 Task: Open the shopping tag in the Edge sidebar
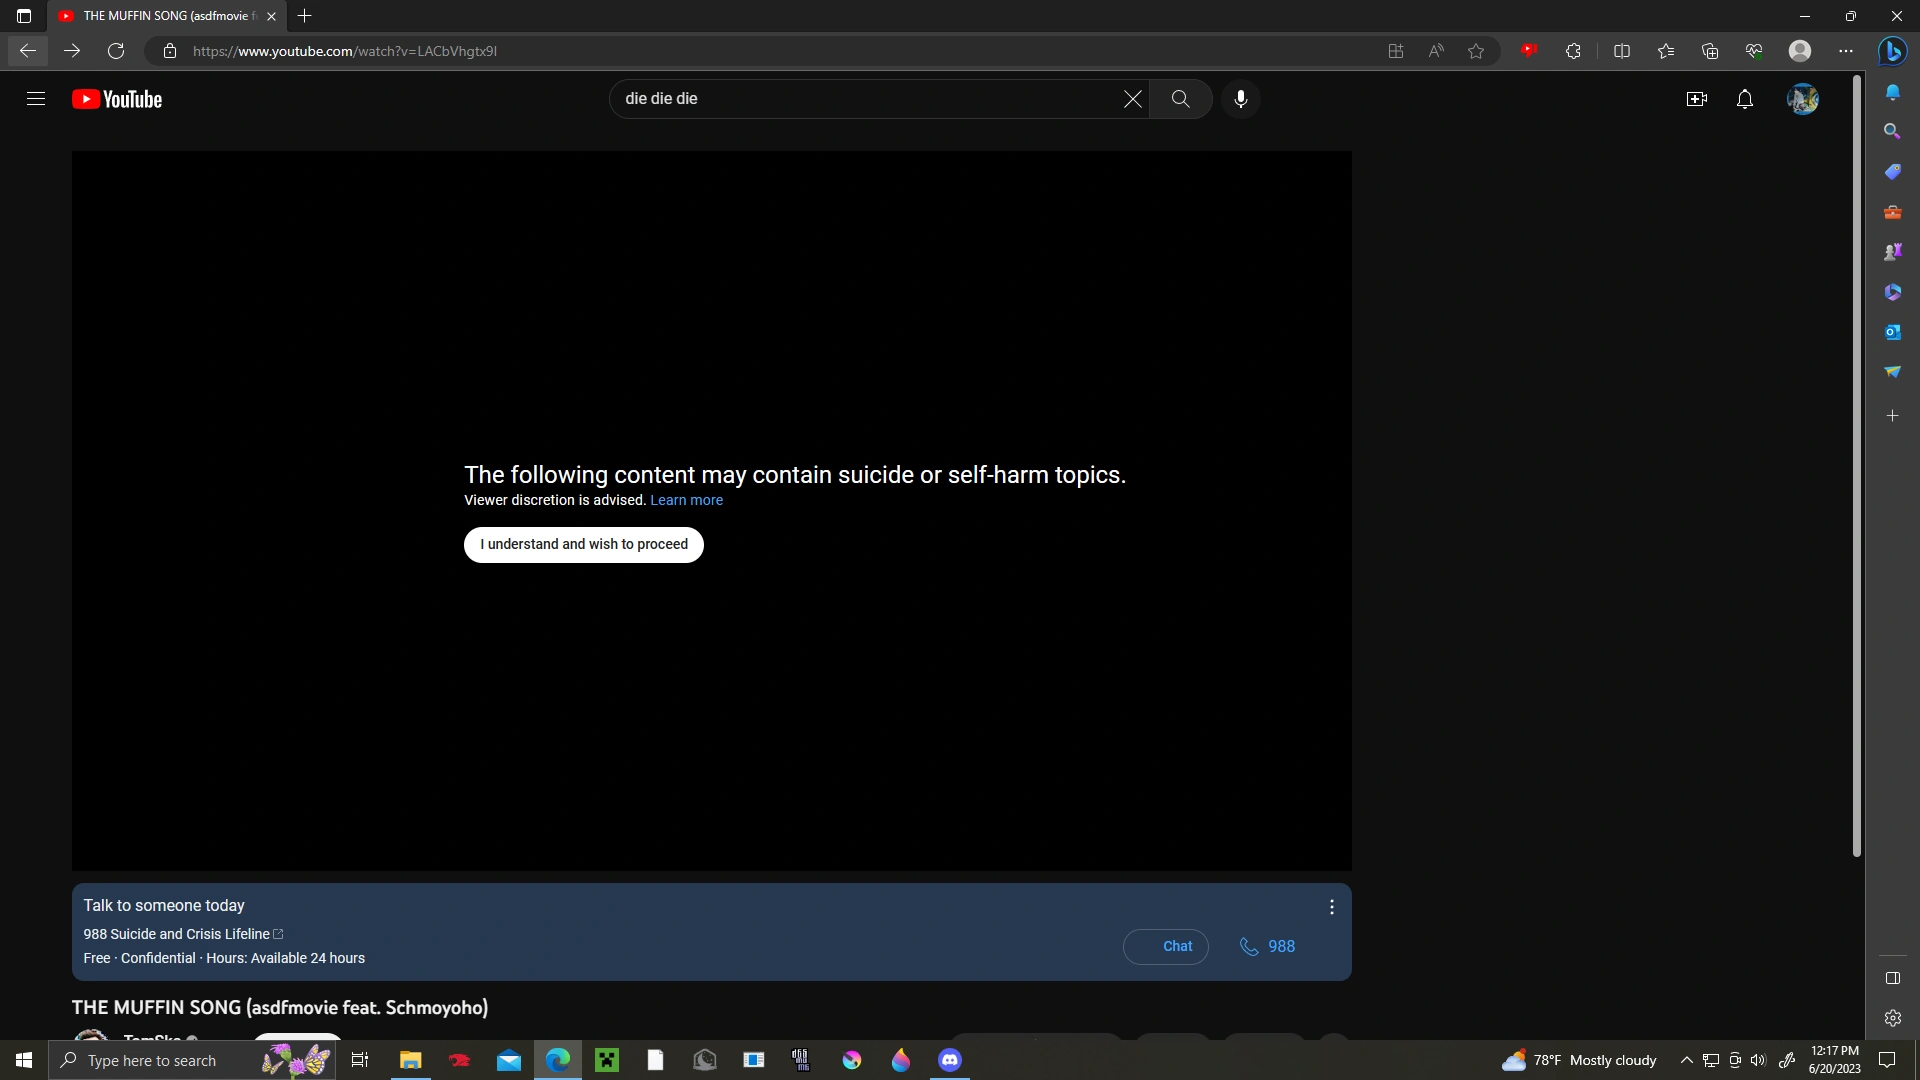coord(1893,172)
